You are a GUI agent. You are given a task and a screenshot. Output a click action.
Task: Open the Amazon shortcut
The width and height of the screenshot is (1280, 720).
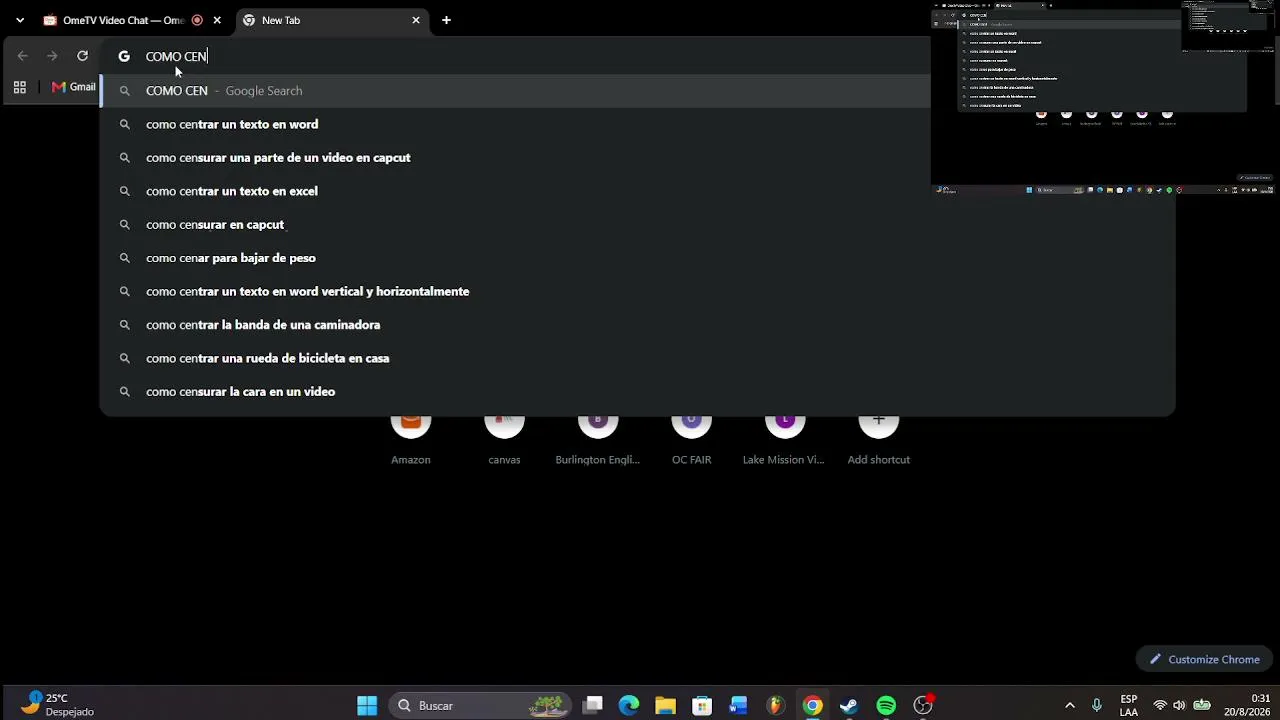[411, 438]
